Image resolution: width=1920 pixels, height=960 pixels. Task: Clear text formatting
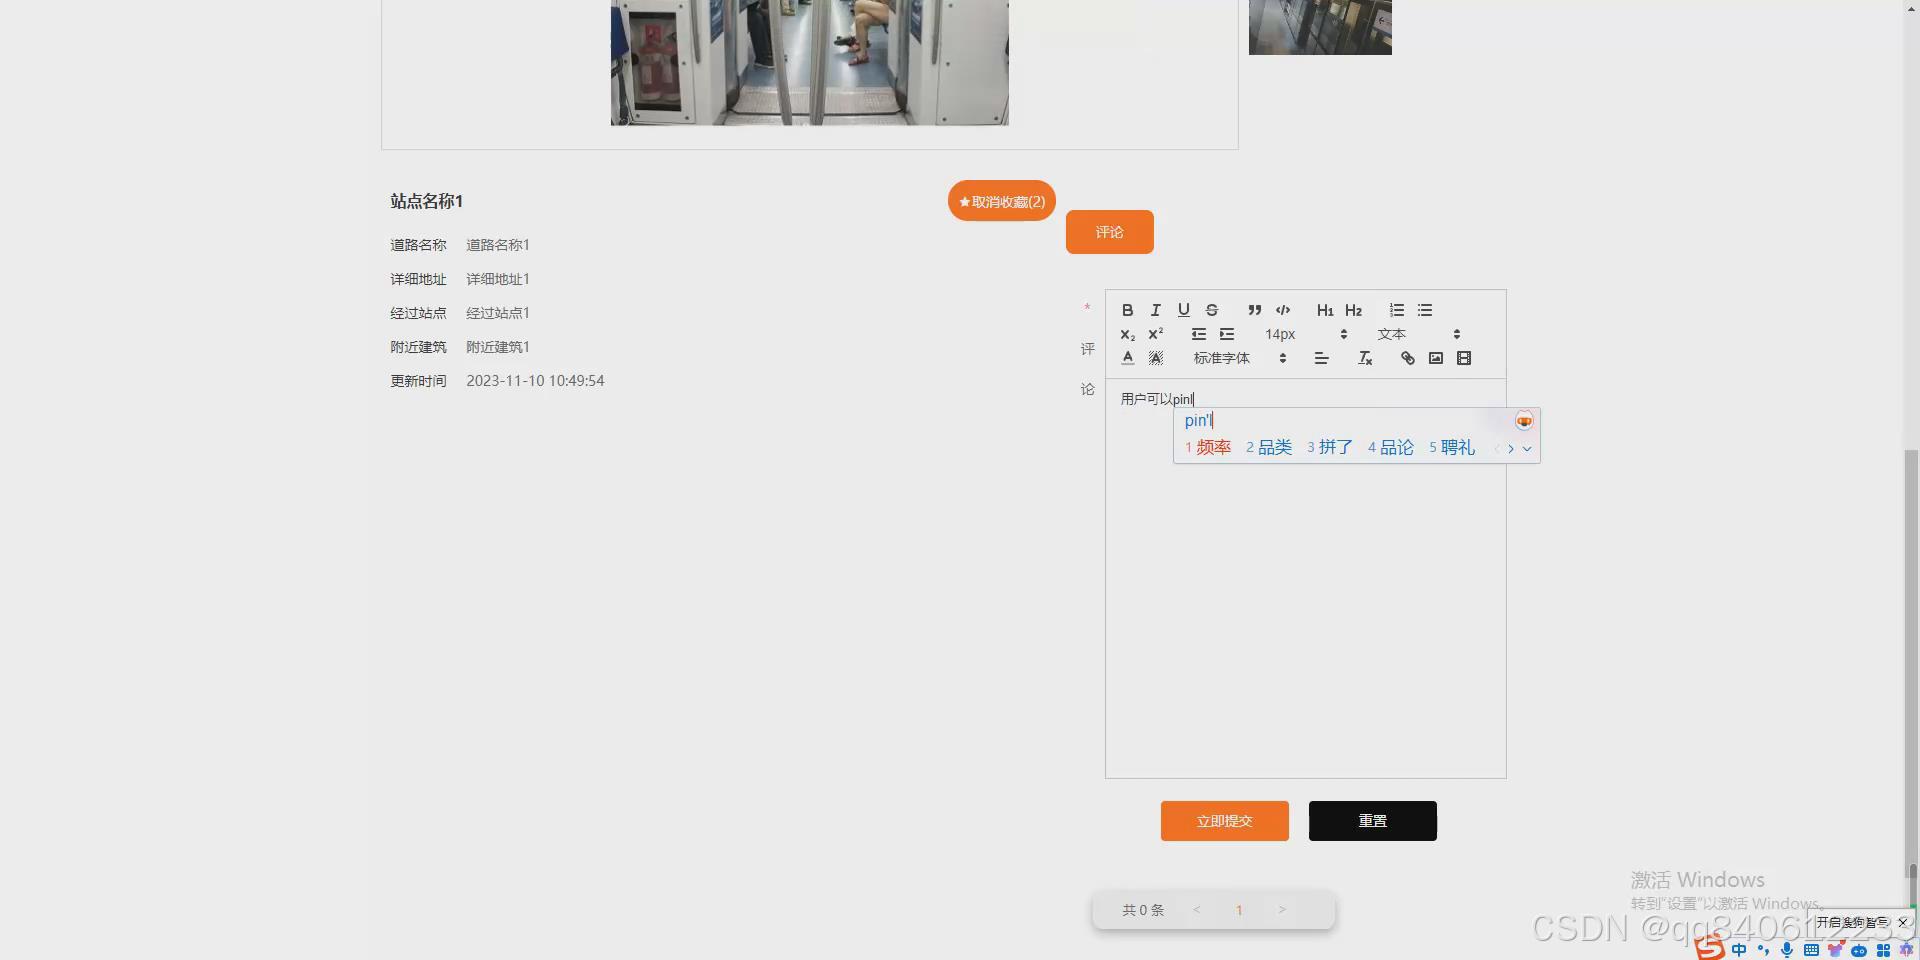click(x=1365, y=358)
